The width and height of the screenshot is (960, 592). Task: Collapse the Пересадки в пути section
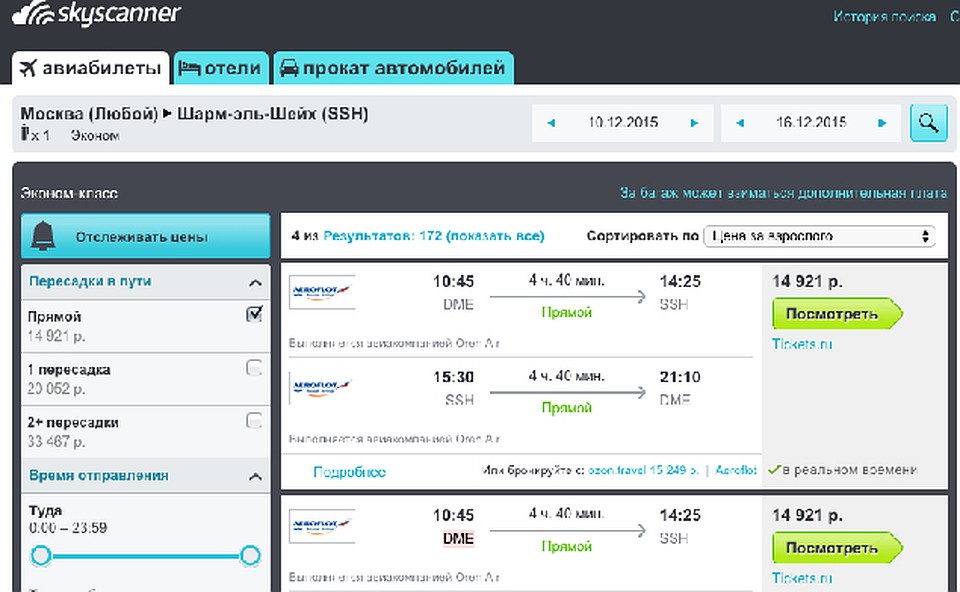click(x=255, y=282)
